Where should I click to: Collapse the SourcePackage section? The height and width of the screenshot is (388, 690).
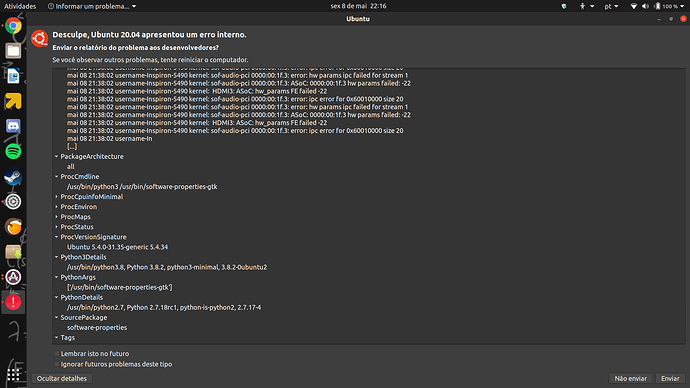(x=56, y=318)
